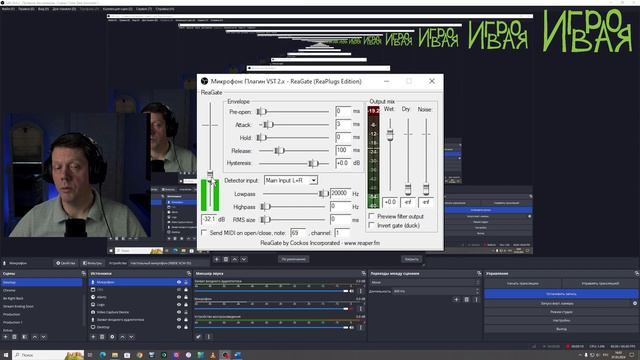Add a new source with plus icon
The width and height of the screenshot is (640, 360).
pos(93,337)
